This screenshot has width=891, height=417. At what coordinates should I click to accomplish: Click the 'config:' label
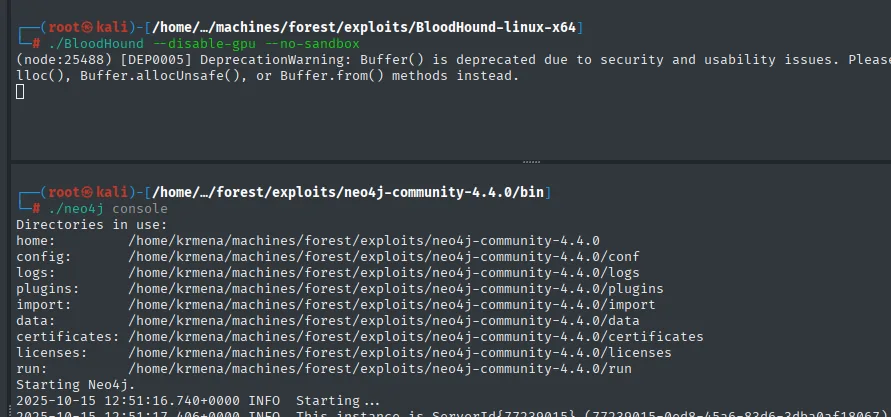coord(44,256)
